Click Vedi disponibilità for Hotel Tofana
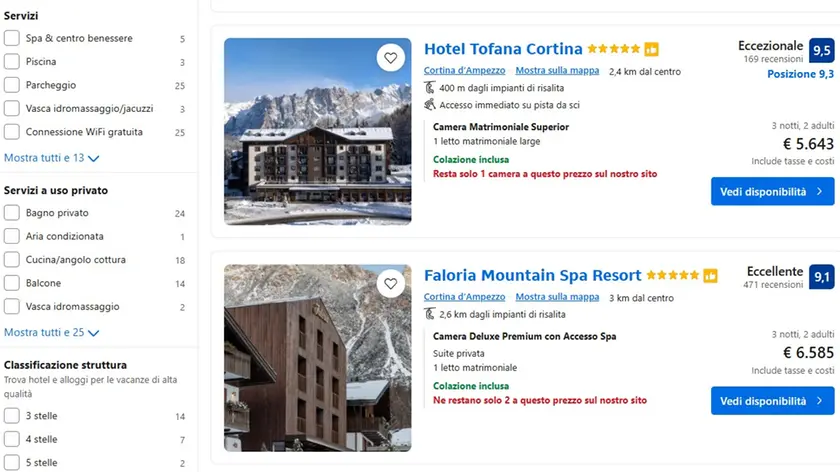This screenshot has width=840, height=472. pyautogui.click(x=772, y=191)
